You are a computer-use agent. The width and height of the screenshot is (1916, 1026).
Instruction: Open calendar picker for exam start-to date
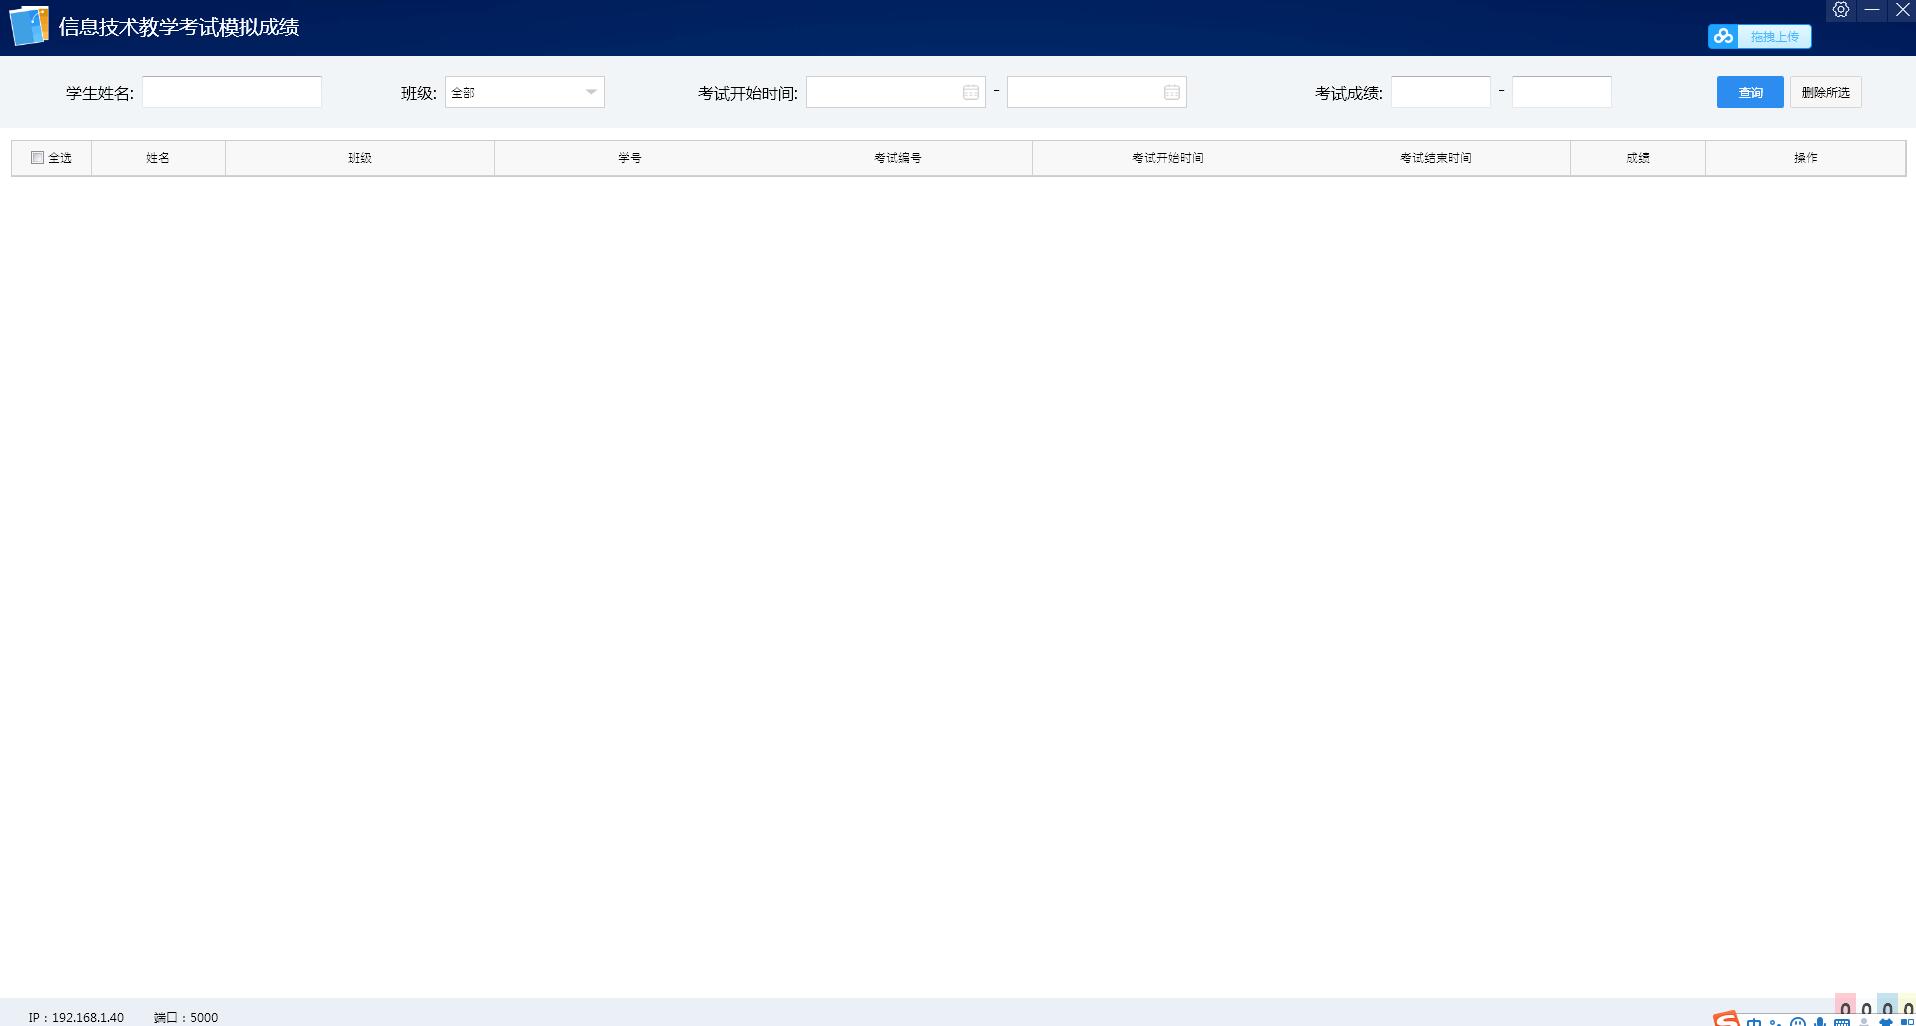[1172, 92]
